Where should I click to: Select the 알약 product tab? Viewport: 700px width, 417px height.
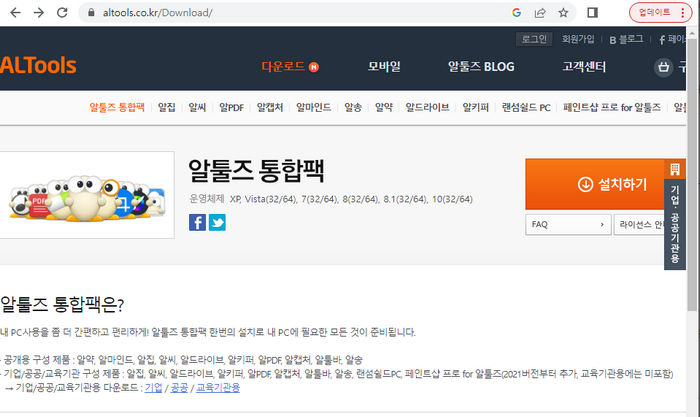pos(383,107)
